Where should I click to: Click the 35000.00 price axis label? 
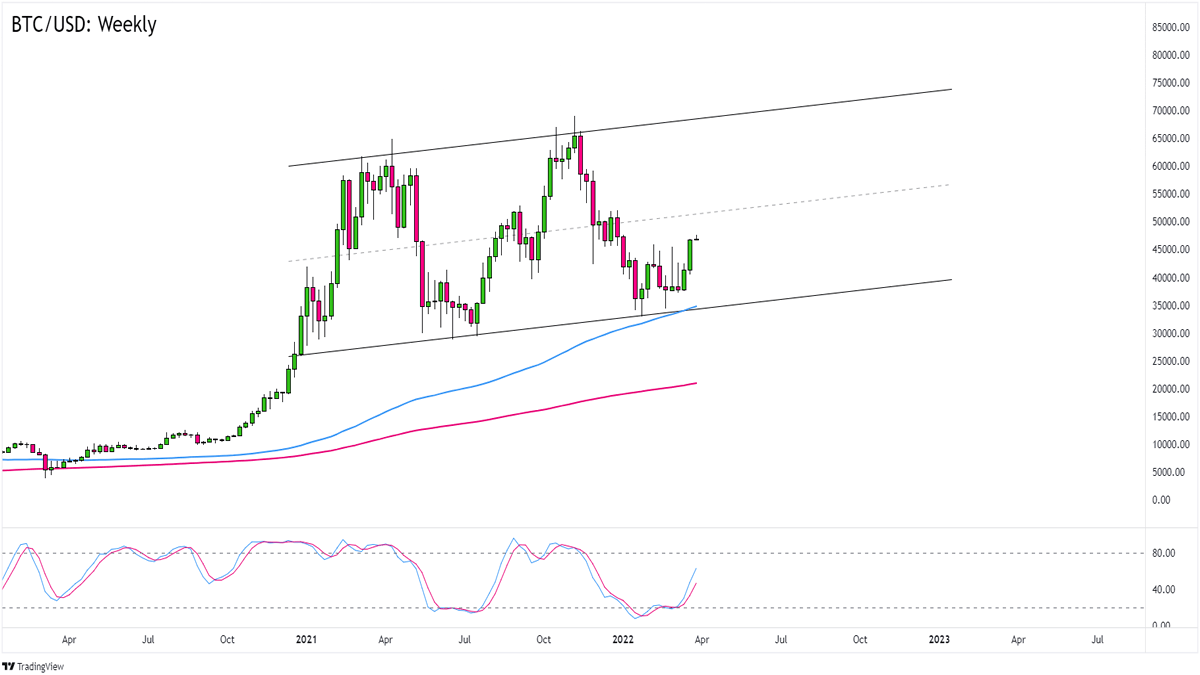click(x=1169, y=305)
